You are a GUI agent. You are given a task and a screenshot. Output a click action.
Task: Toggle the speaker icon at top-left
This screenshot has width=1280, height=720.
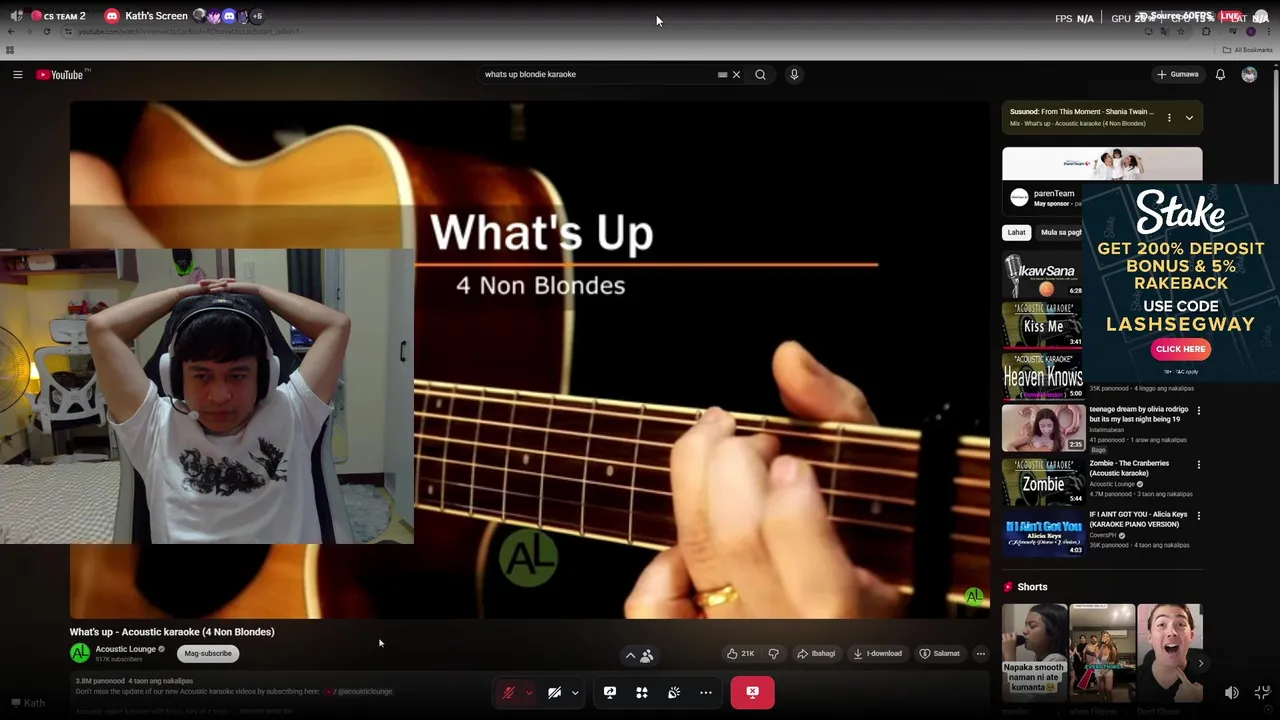point(16,16)
